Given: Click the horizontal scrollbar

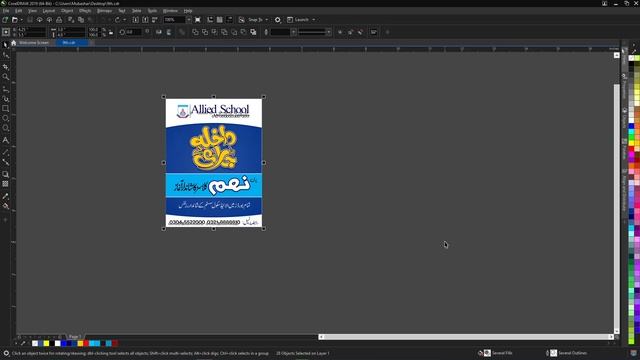Looking at the screenshot, I should [x=466, y=337].
